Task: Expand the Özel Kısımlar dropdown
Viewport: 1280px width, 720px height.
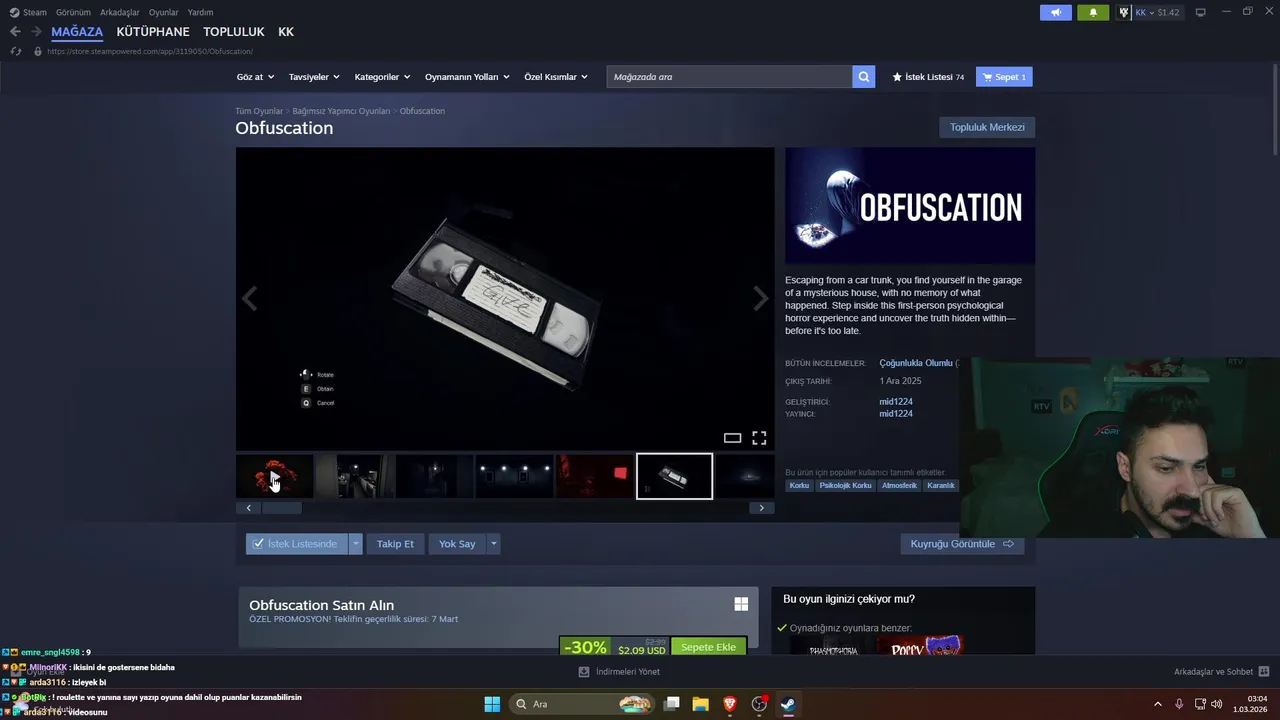Action: pos(556,77)
